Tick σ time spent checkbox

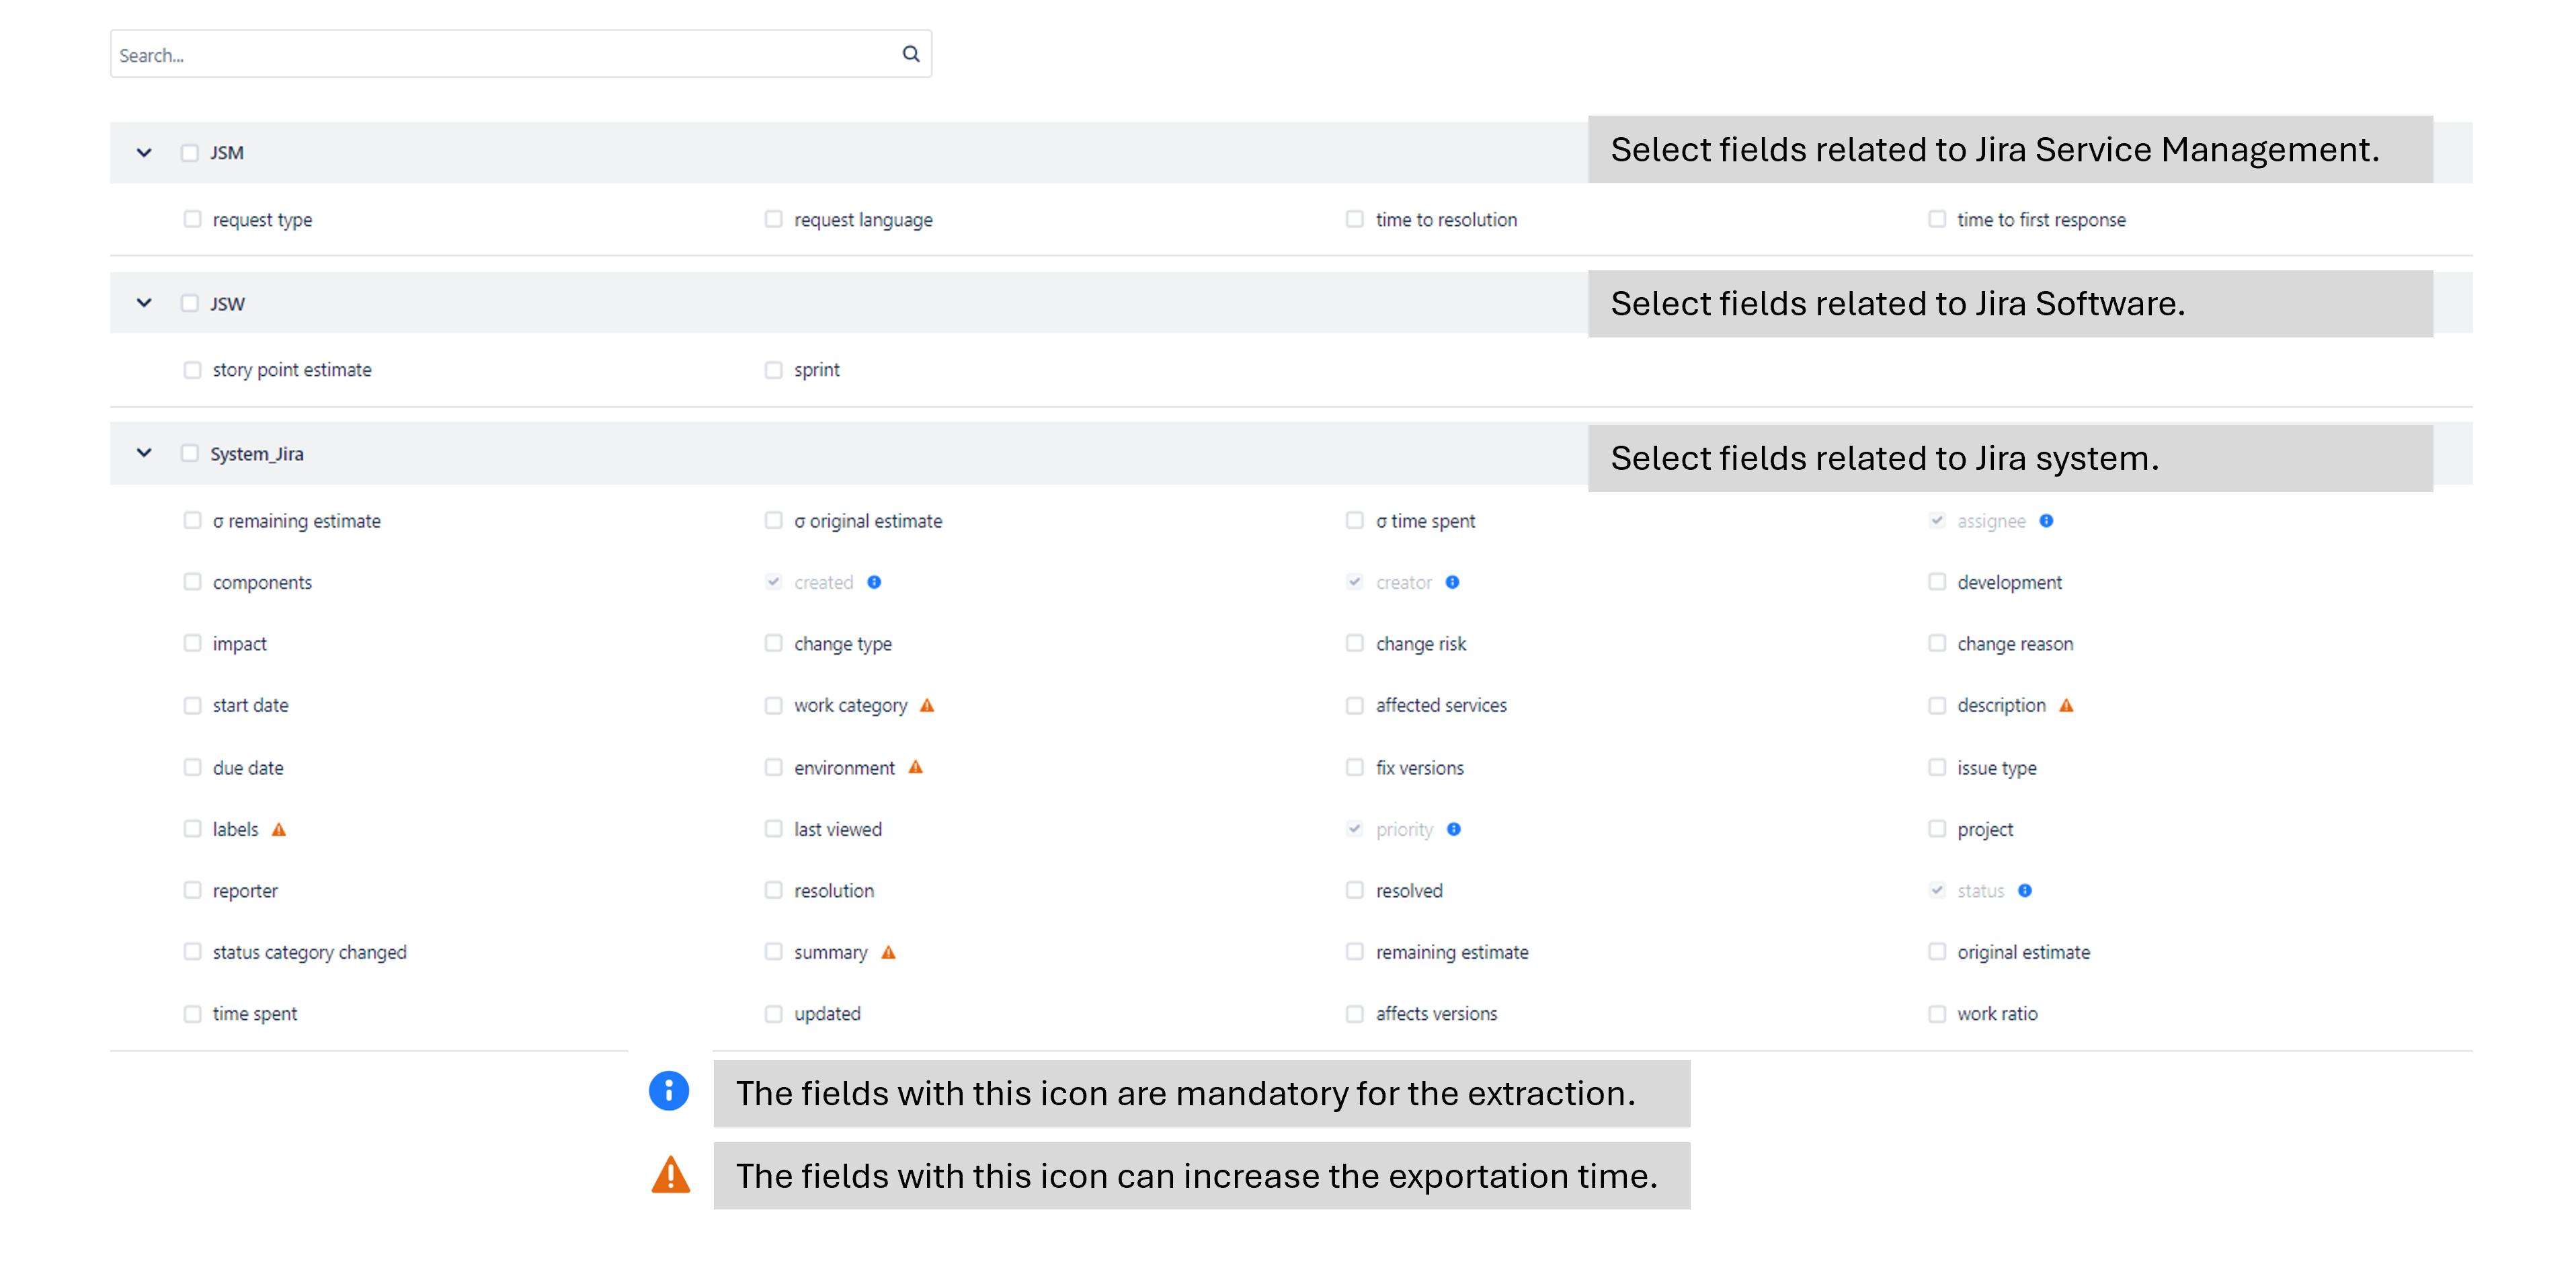click(1354, 520)
